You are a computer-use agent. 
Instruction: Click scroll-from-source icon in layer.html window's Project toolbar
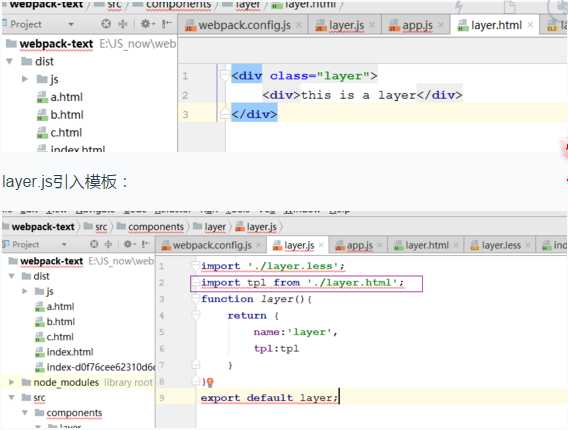(106, 24)
